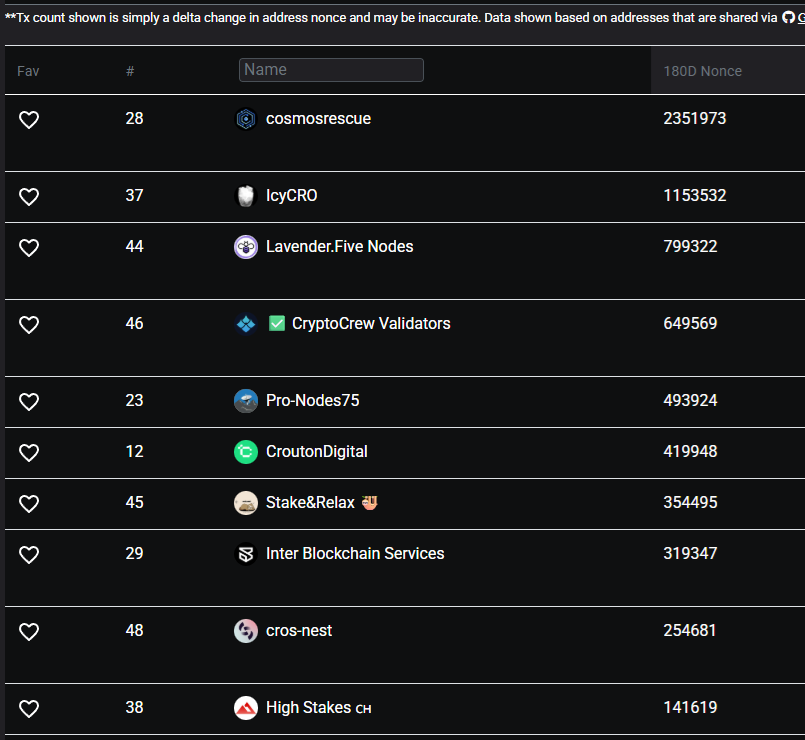Open the GitHub icon link in the notice

coord(788,17)
